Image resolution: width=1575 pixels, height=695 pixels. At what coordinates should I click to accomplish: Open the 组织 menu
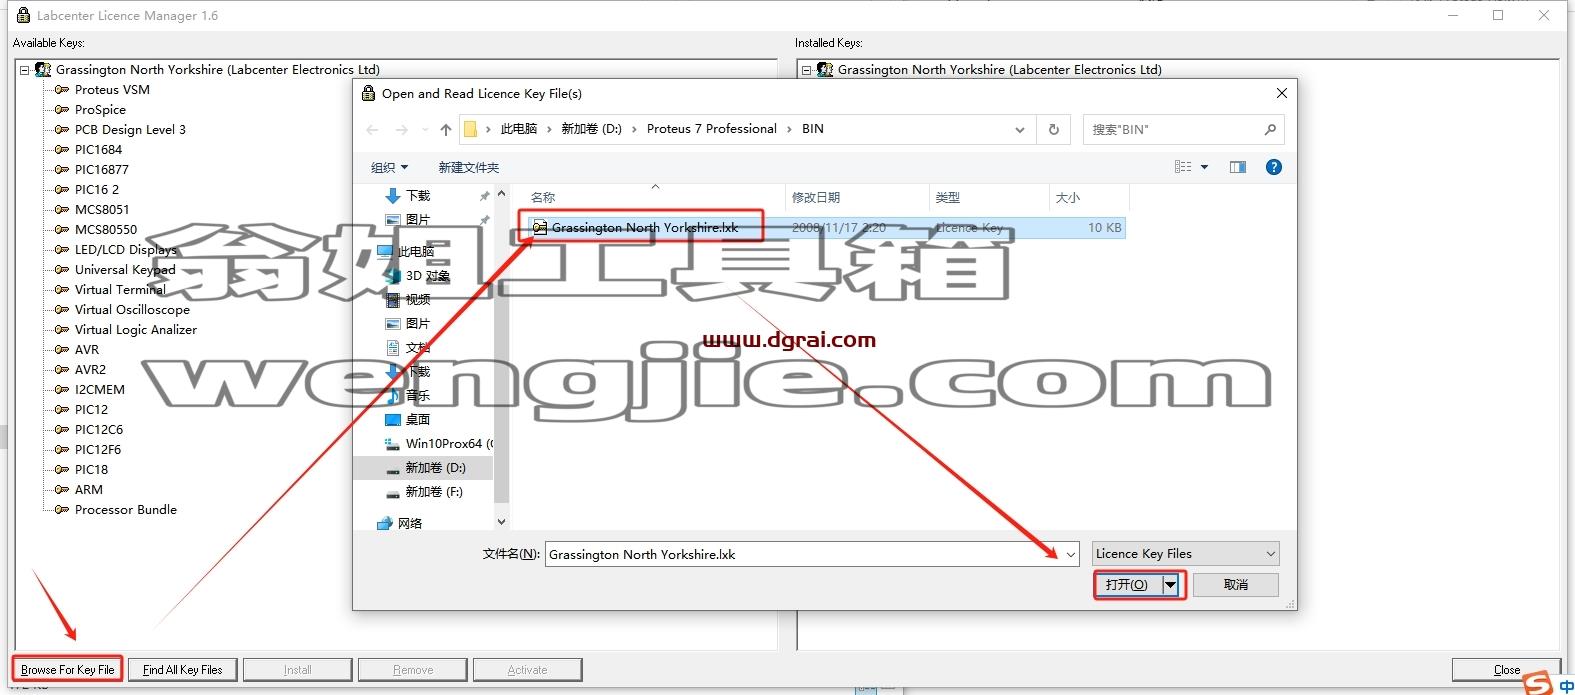(389, 167)
